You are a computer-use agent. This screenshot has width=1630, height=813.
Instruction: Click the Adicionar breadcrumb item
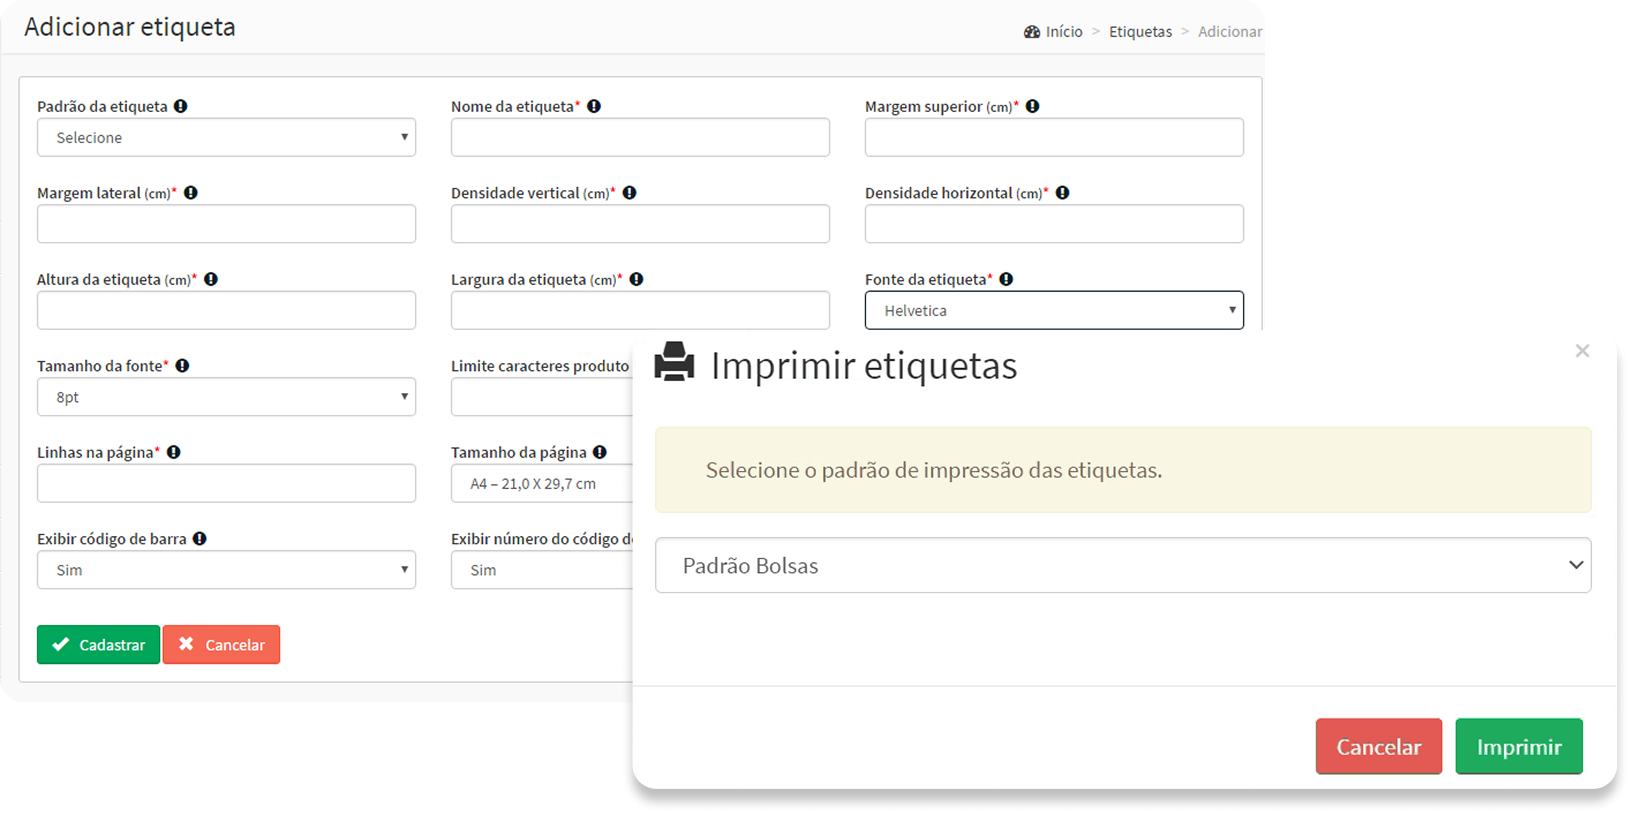coord(1230,32)
